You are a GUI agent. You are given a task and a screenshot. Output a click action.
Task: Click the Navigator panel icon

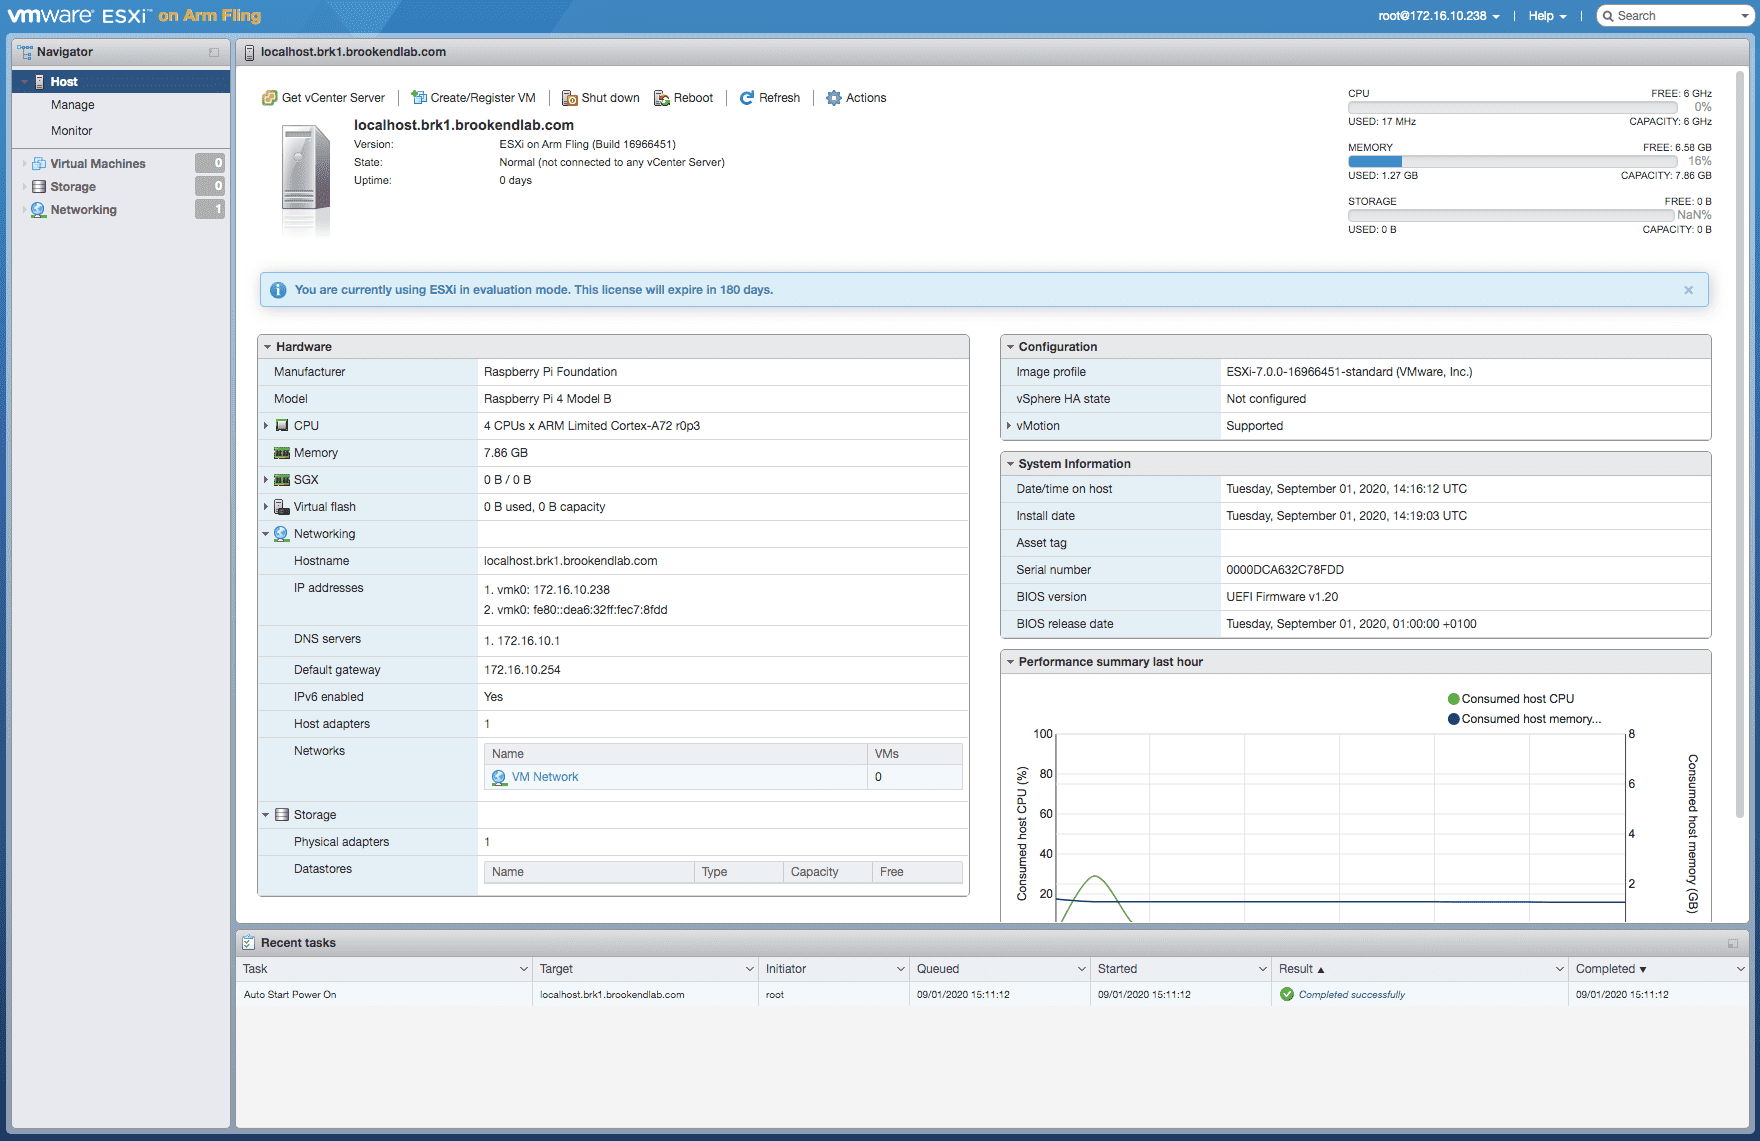point(25,52)
